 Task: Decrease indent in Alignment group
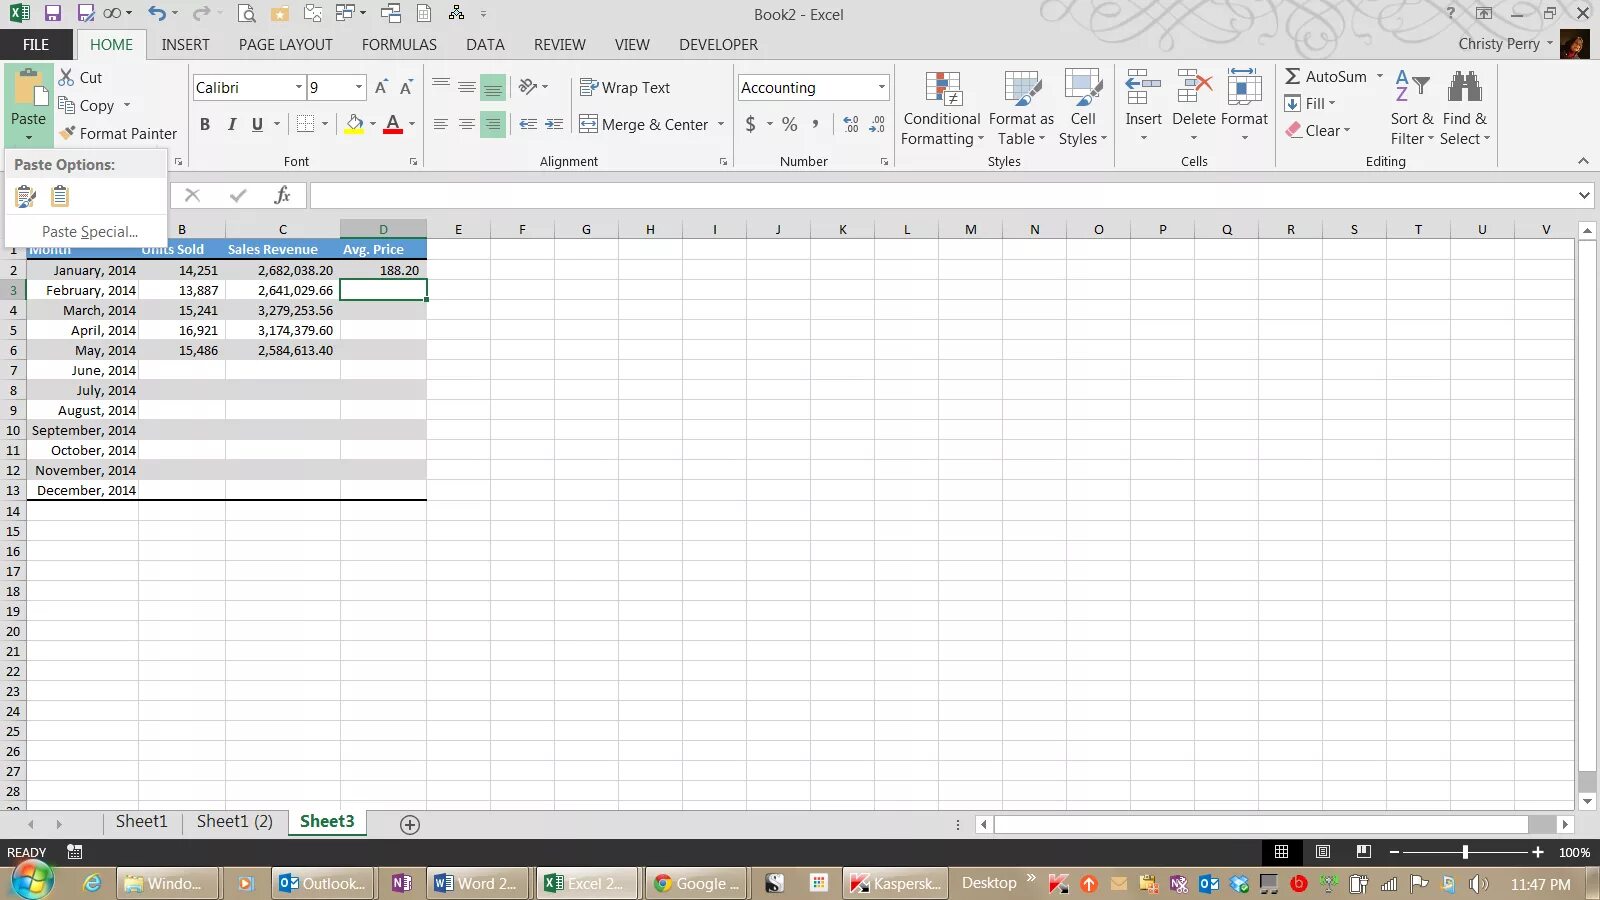528,124
